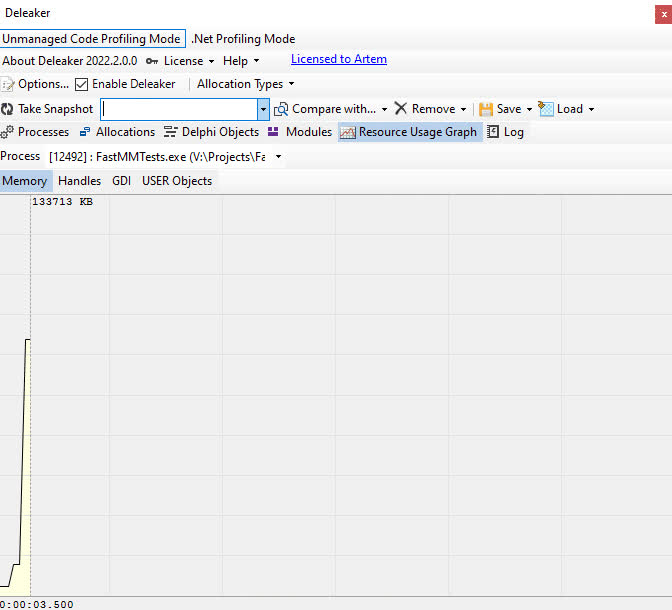Open the Log view
The height and width of the screenshot is (610, 672).
click(514, 132)
